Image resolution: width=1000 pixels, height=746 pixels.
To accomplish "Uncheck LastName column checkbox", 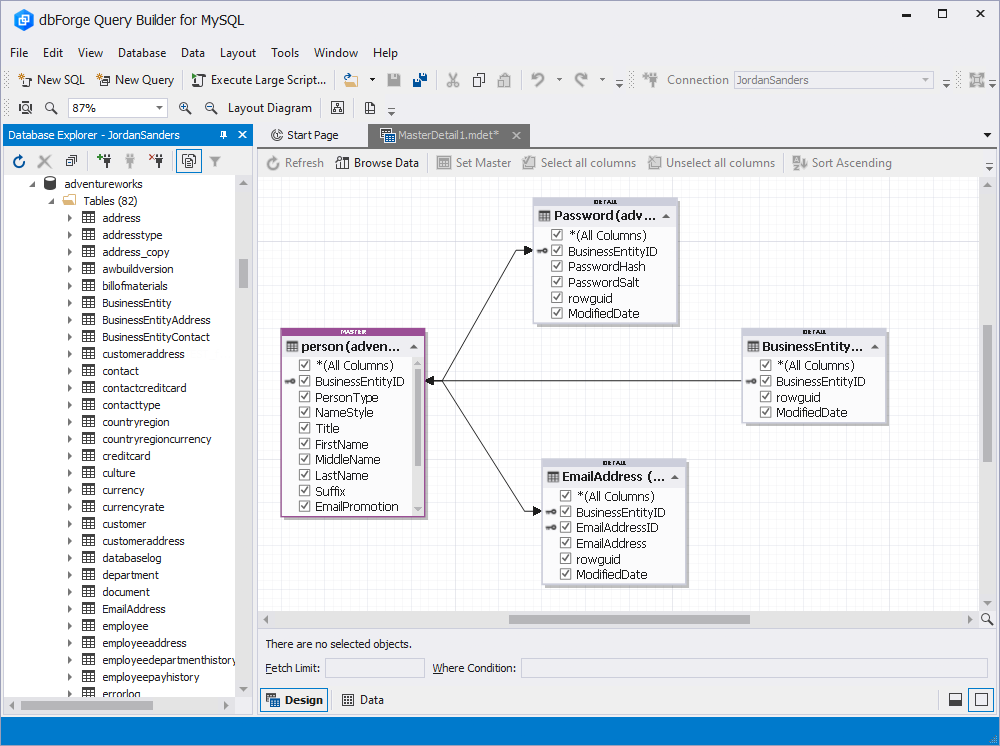I will tap(304, 475).
